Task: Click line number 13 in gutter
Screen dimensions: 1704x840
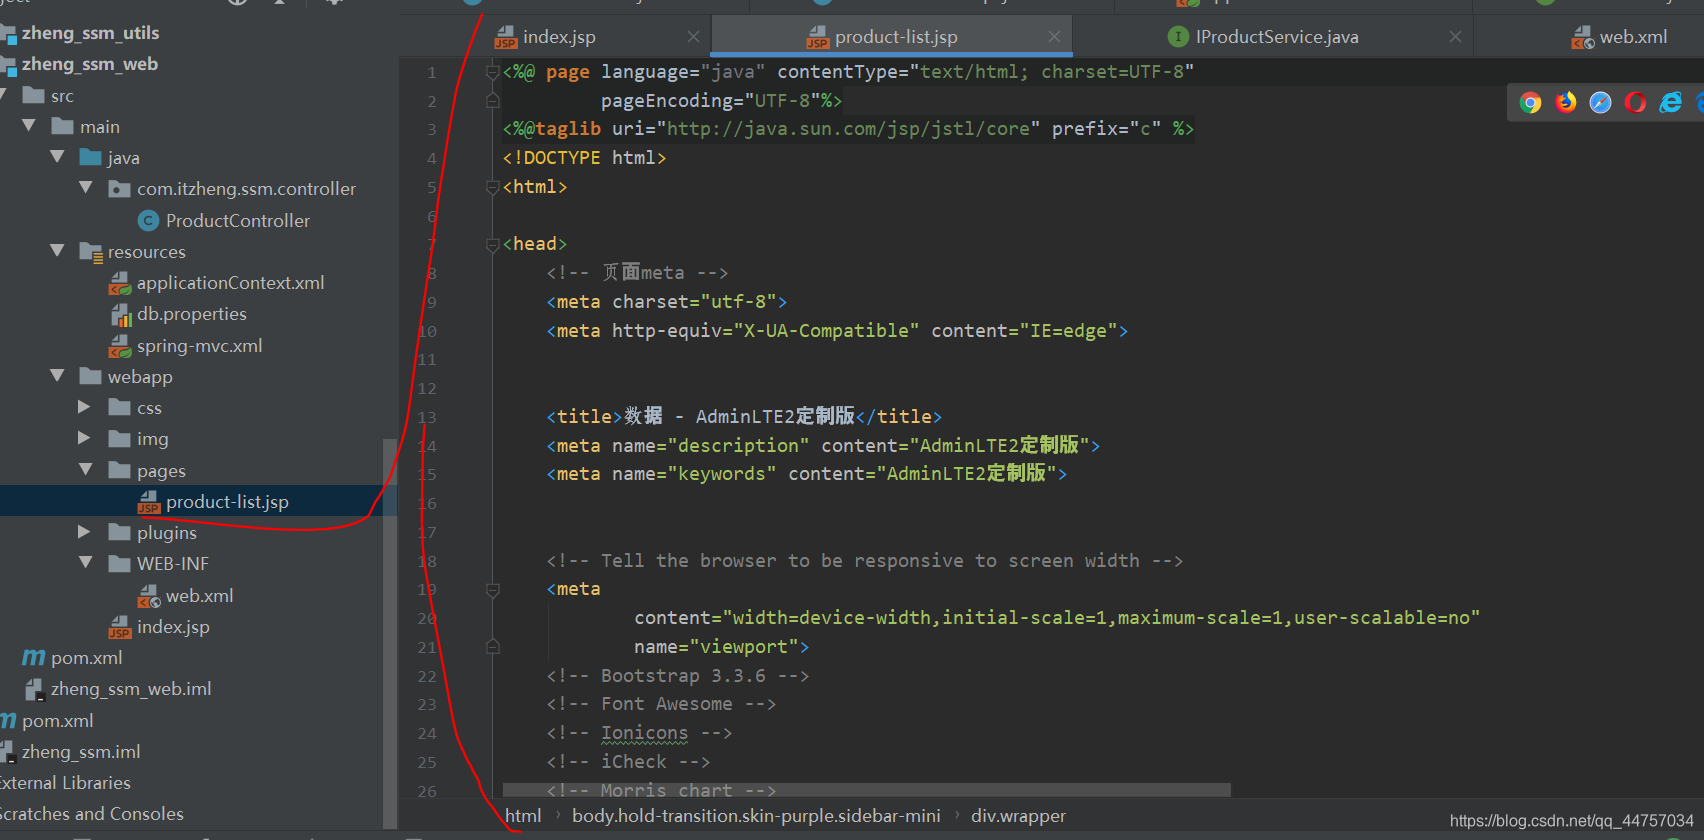Action: pos(427,418)
